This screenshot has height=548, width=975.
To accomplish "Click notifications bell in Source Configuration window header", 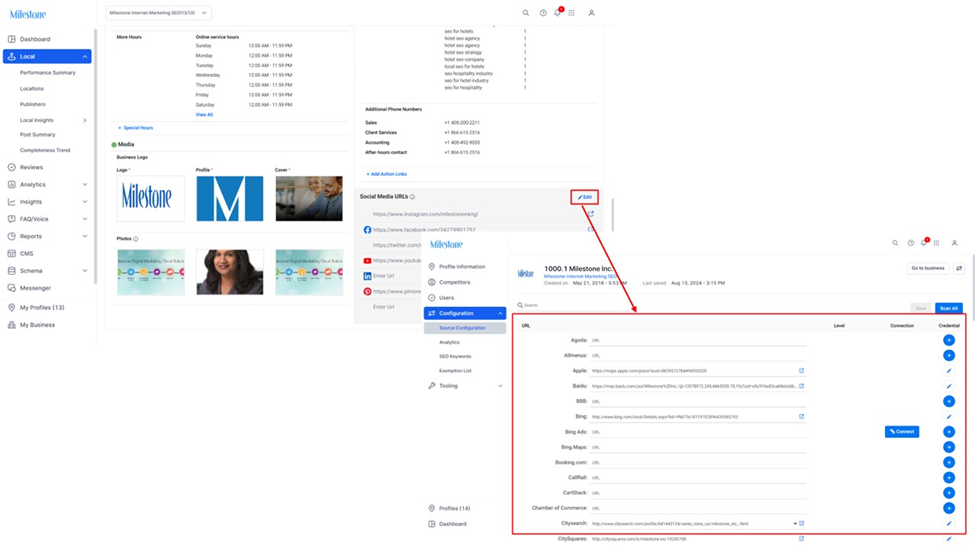I will 924,243.
